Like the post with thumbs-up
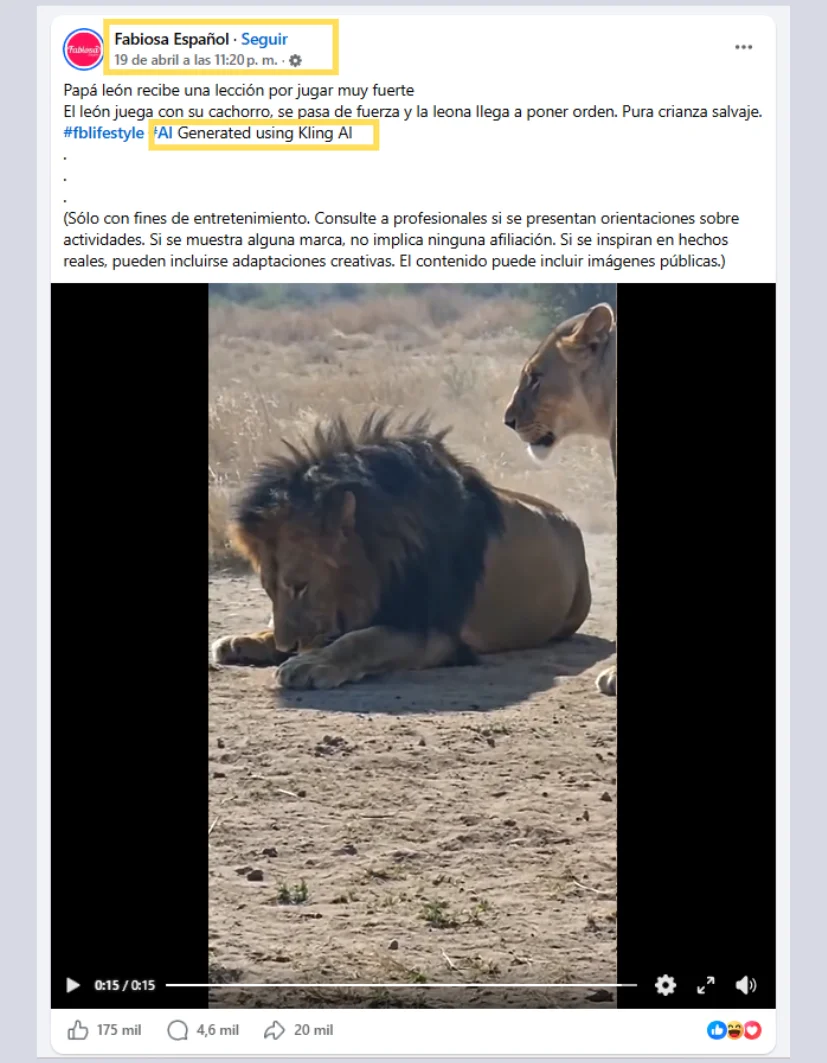This screenshot has height=1063, width=827. pyautogui.click(x=78, y=1030)
